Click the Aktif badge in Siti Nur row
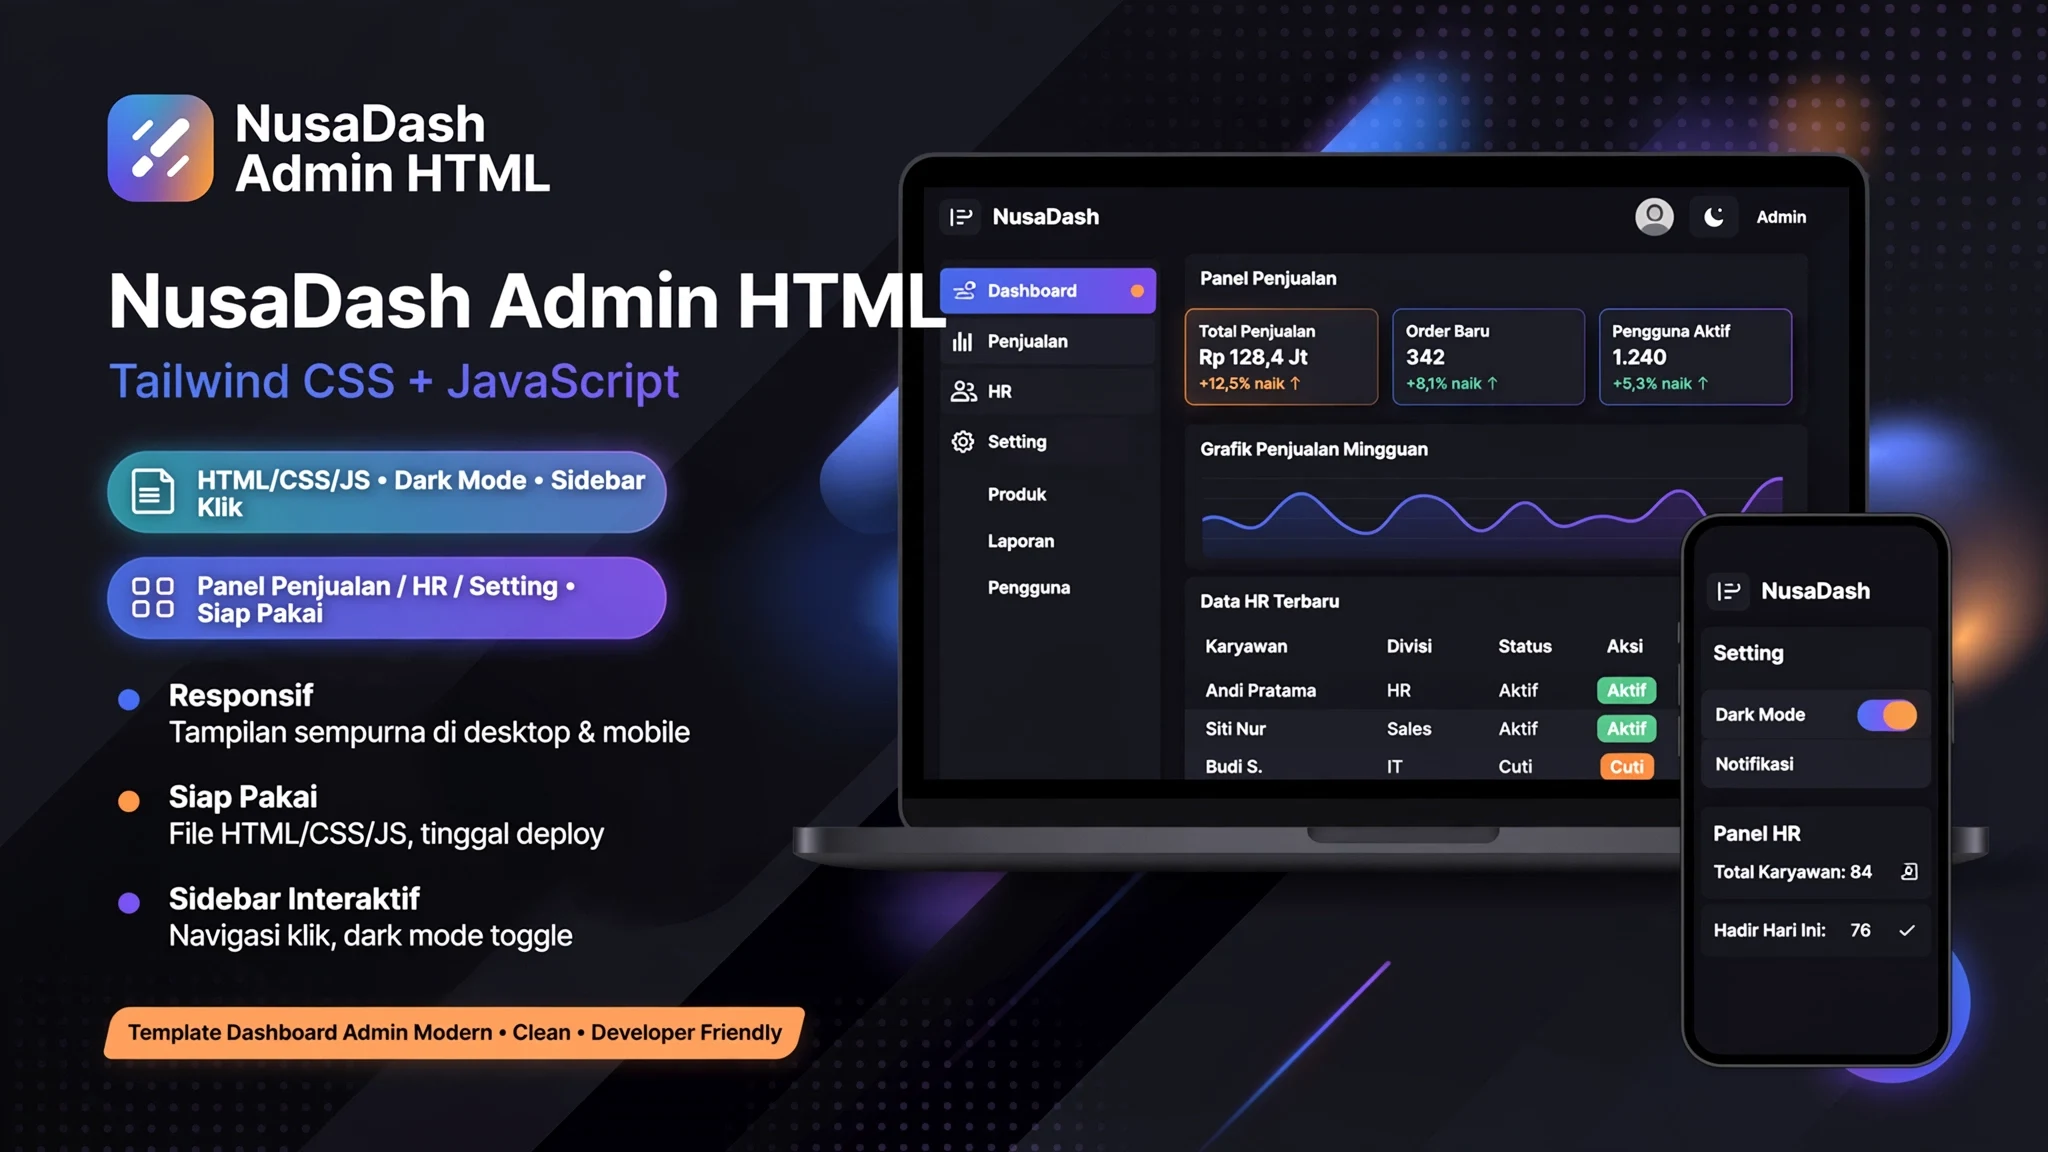This screenshot has height=1152, width=2048. [1626, 729]
